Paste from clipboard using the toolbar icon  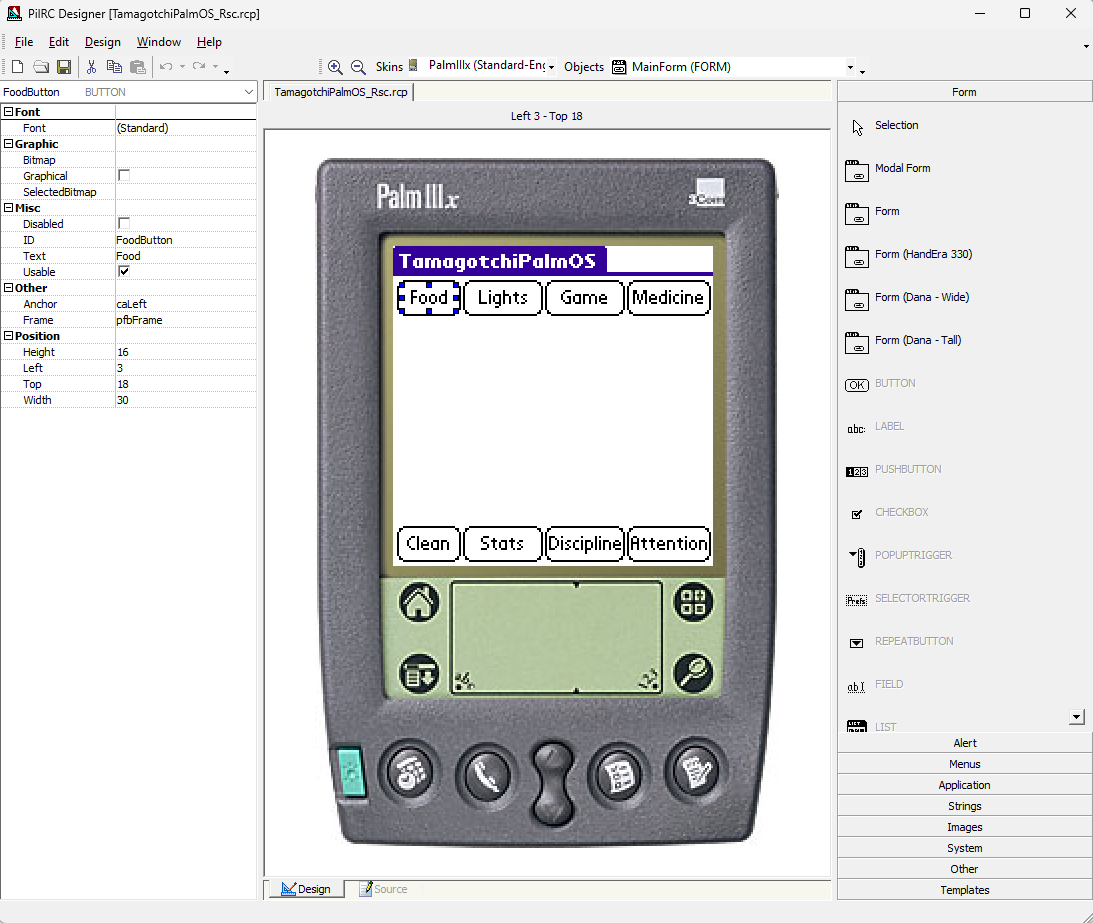pos(138,67)
